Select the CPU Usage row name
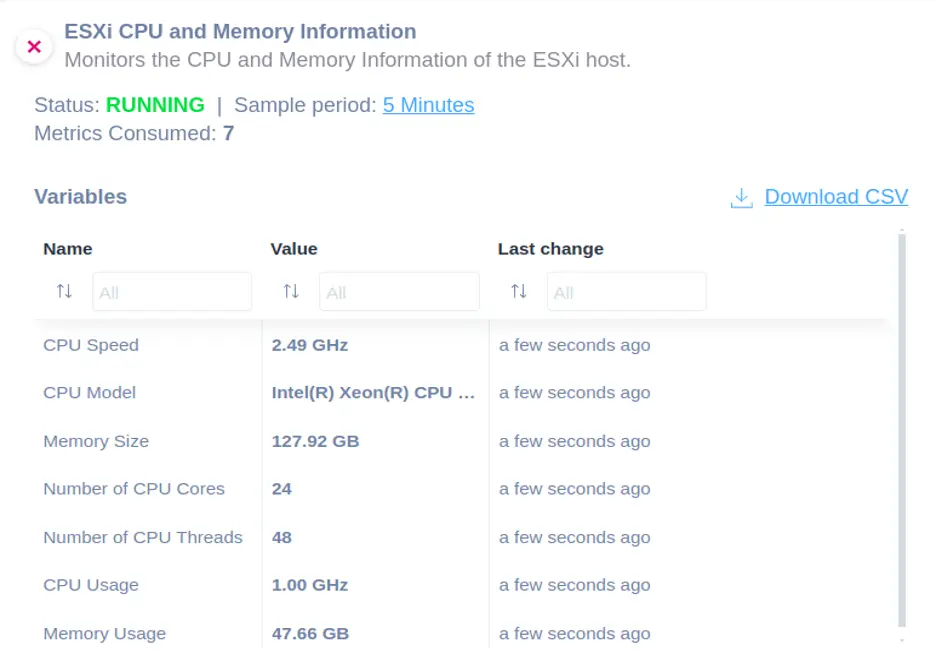Viewport: 936px width, 672px height. [x=91, y=585]
